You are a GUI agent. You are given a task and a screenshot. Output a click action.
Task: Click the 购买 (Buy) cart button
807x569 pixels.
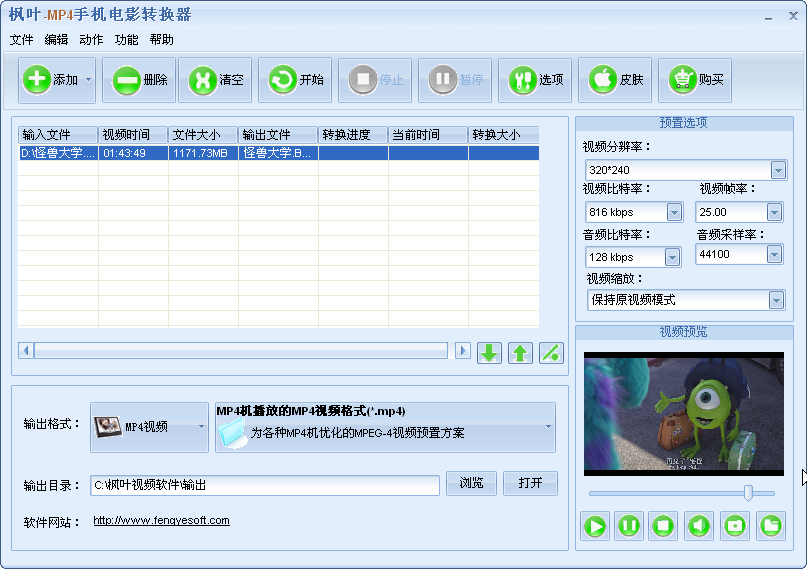695,80
